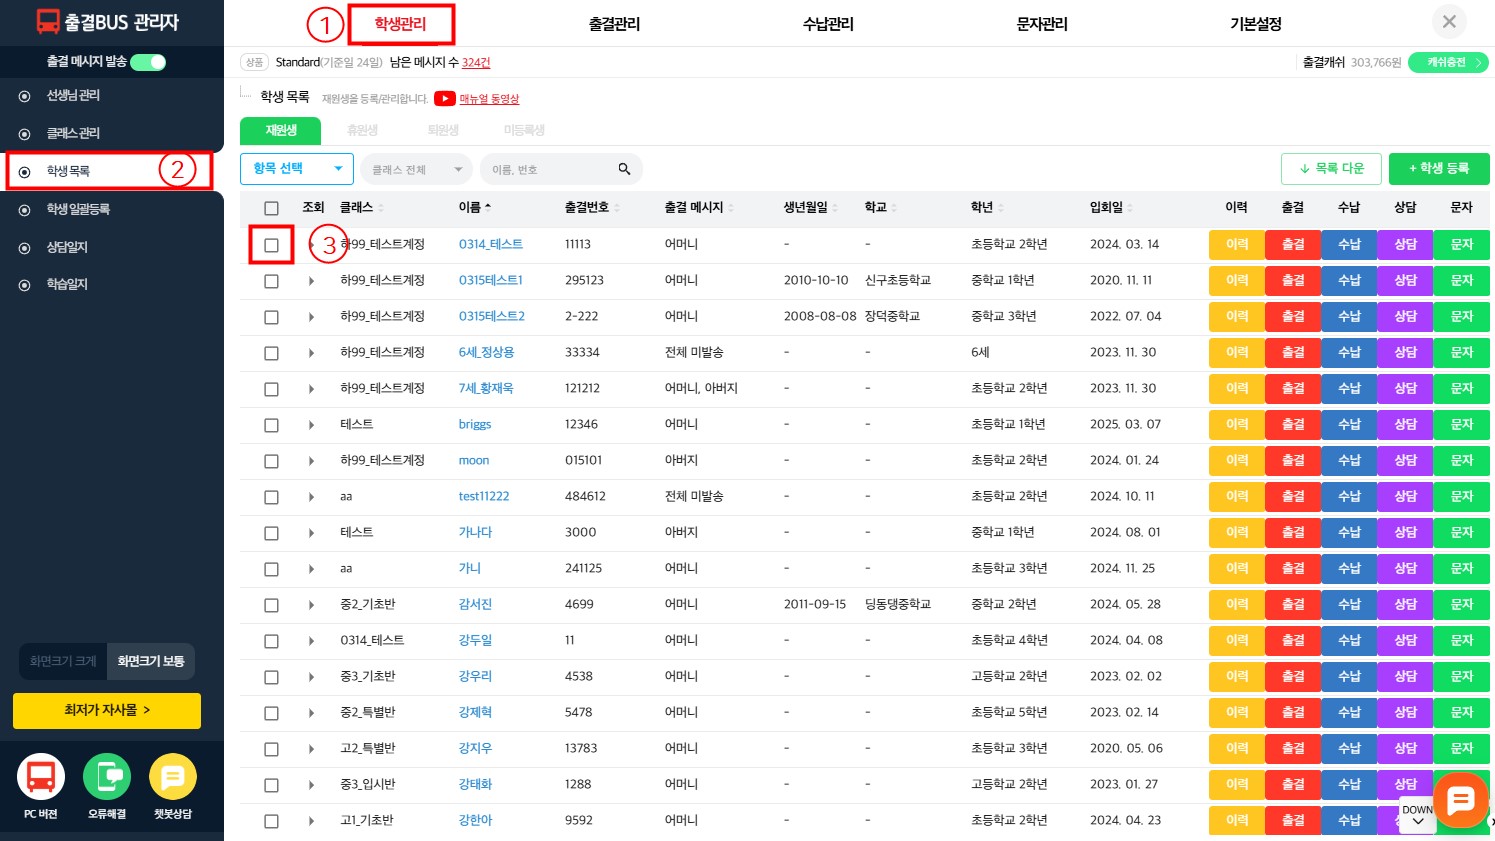Open student link 강서진
Image resolution: width=1495 pixels, height=841 pixels.
click(x=475, y=604)
